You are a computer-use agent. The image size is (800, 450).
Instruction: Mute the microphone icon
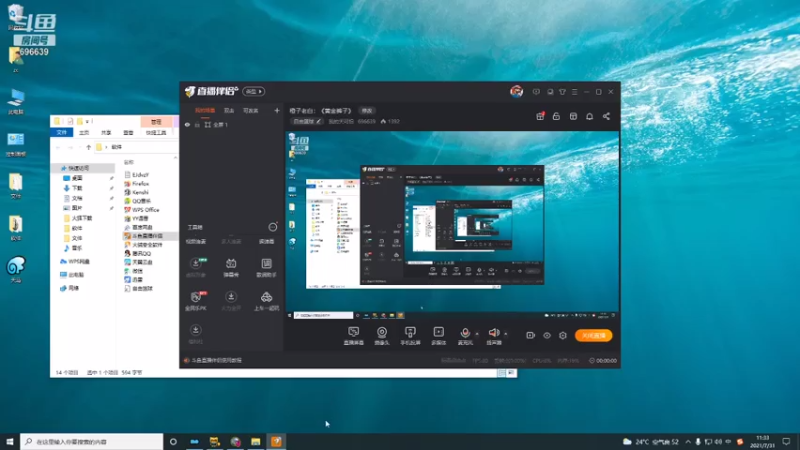465,333
